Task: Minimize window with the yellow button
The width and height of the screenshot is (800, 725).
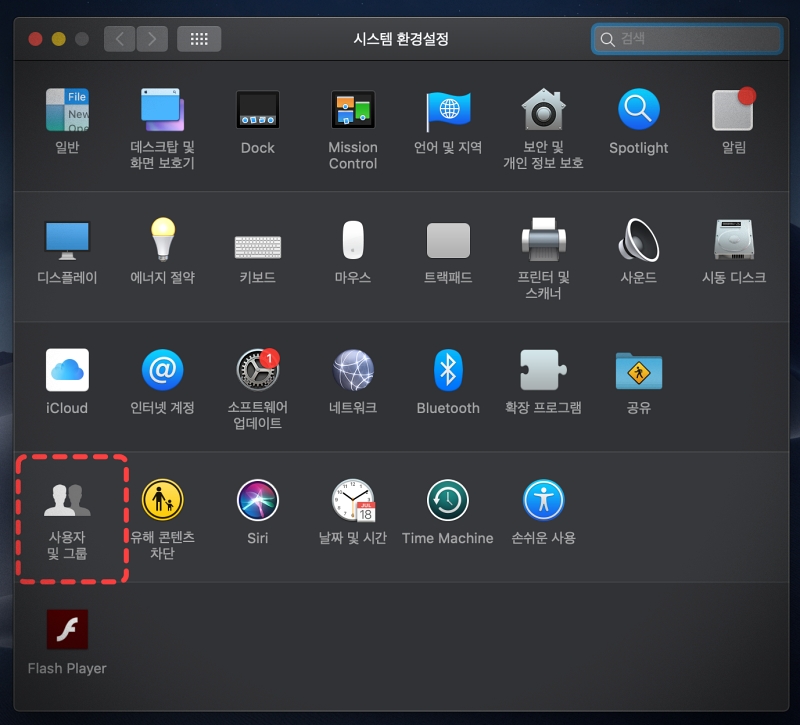Action: (x=59, y=39)
